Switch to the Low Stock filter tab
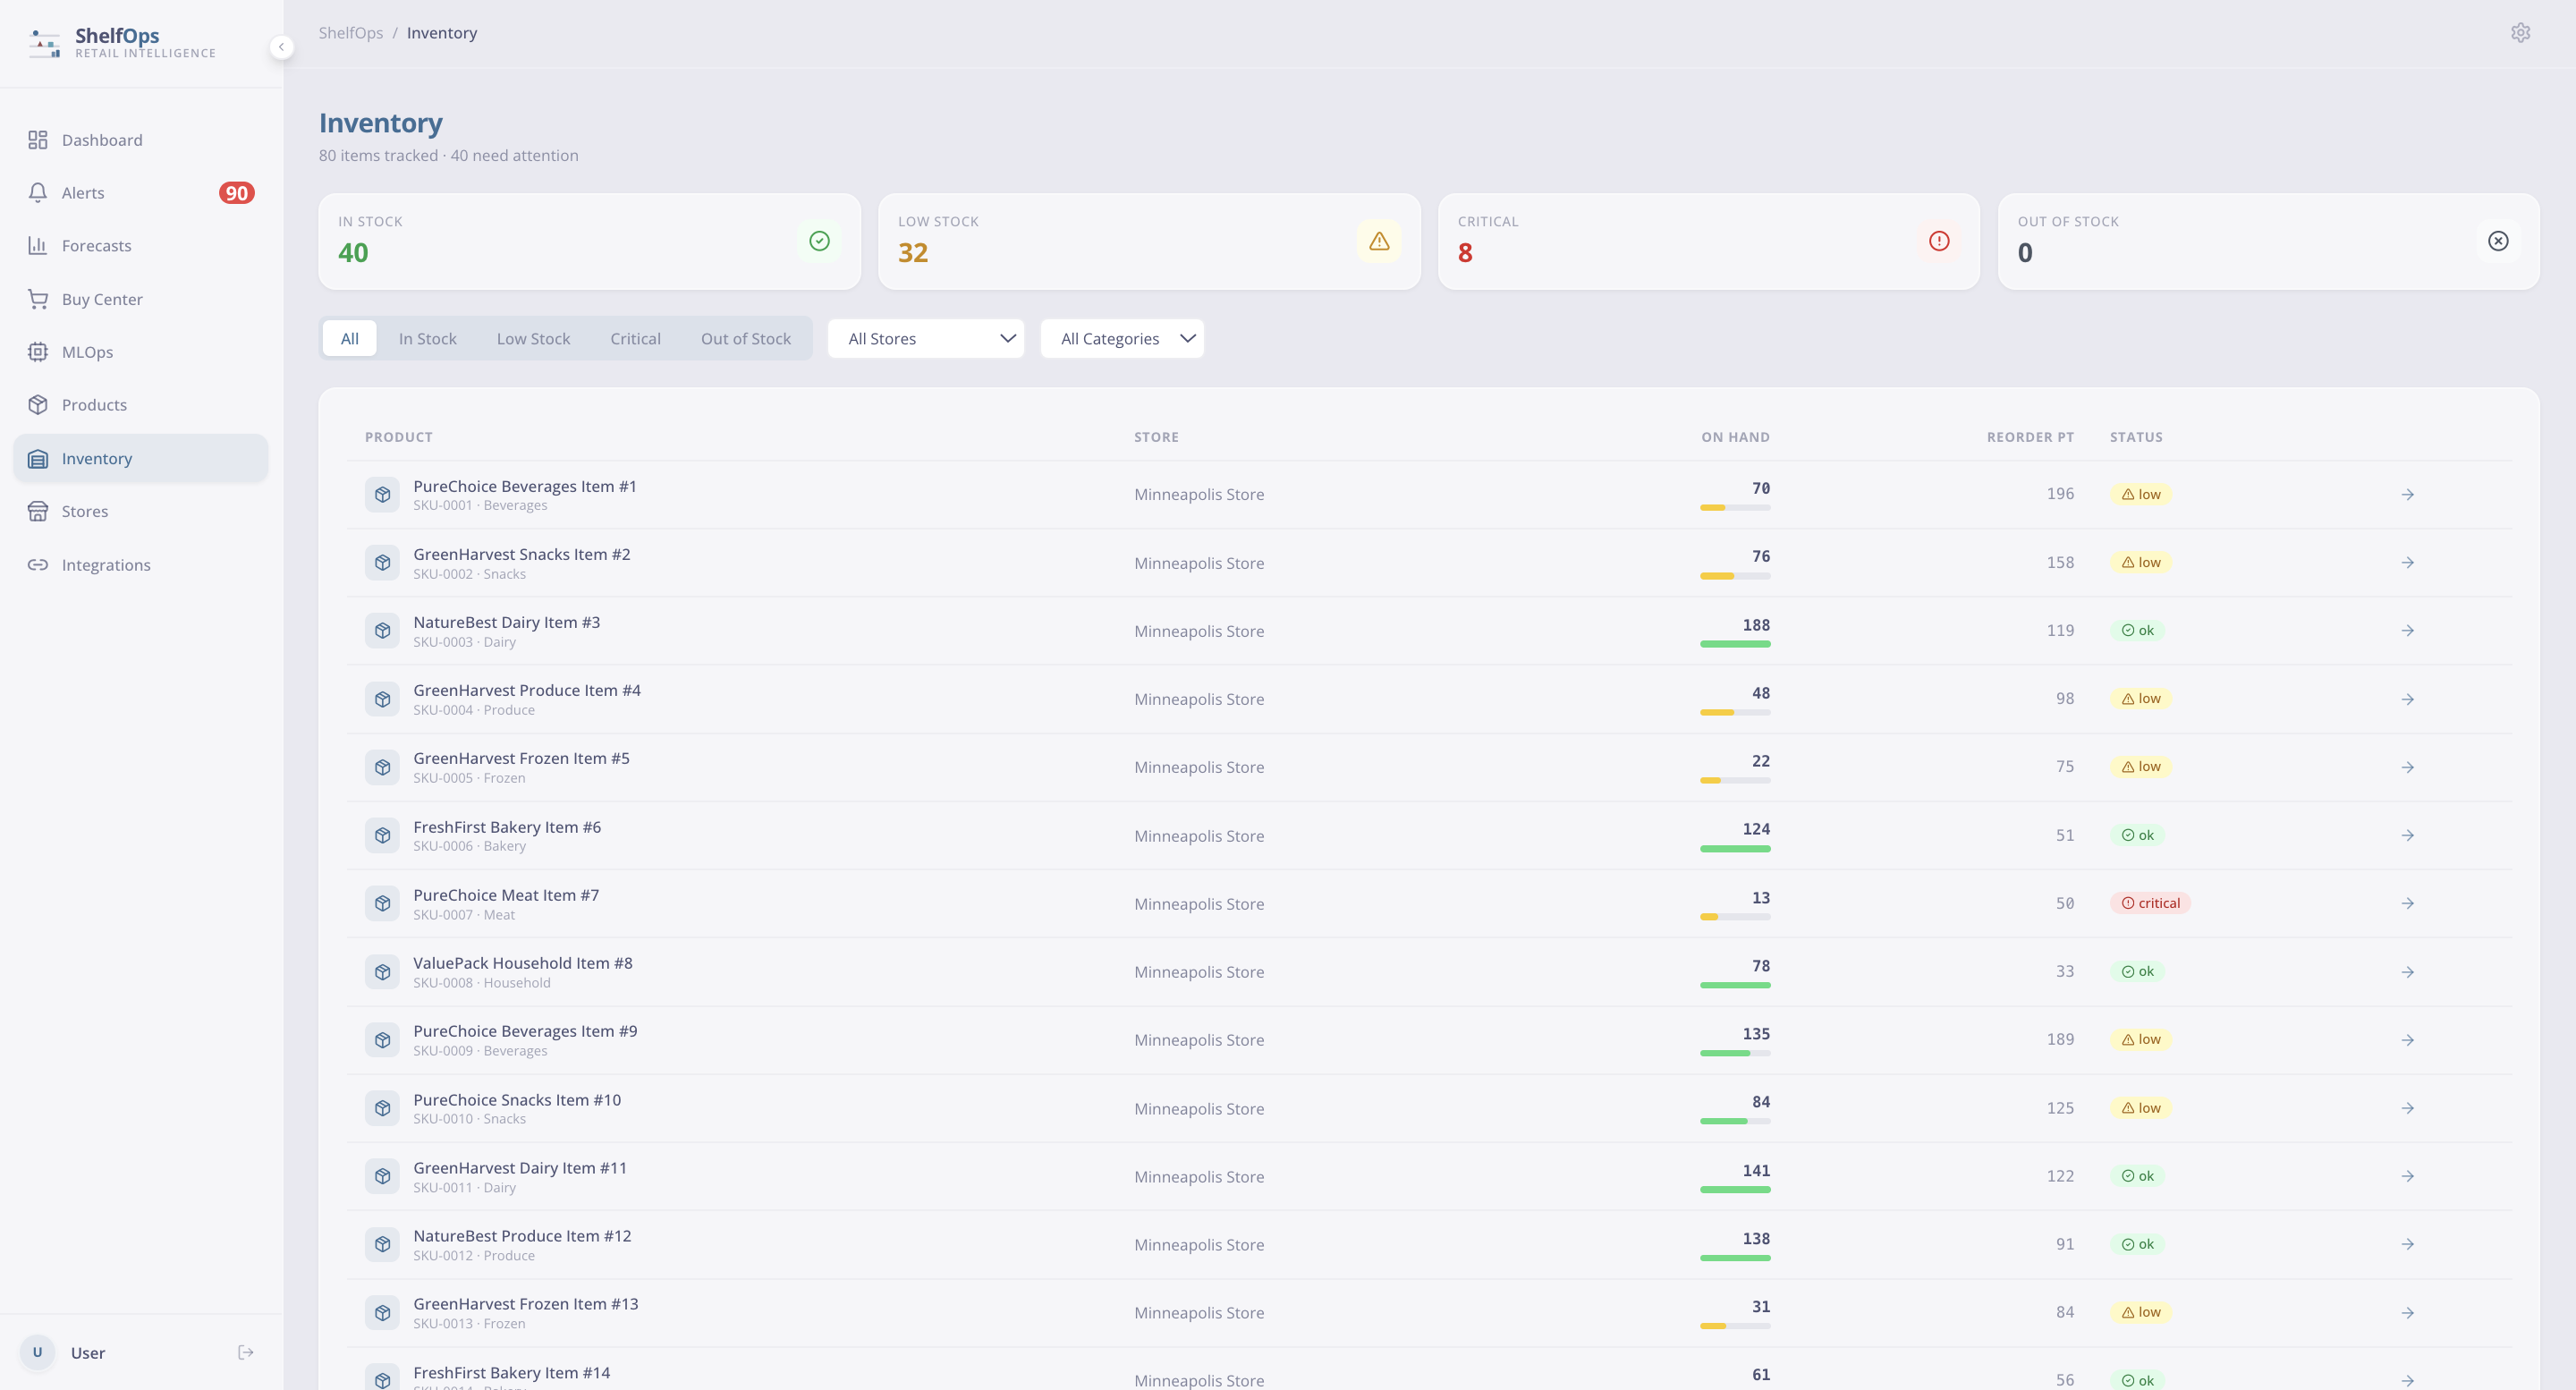 coord(533,338)
